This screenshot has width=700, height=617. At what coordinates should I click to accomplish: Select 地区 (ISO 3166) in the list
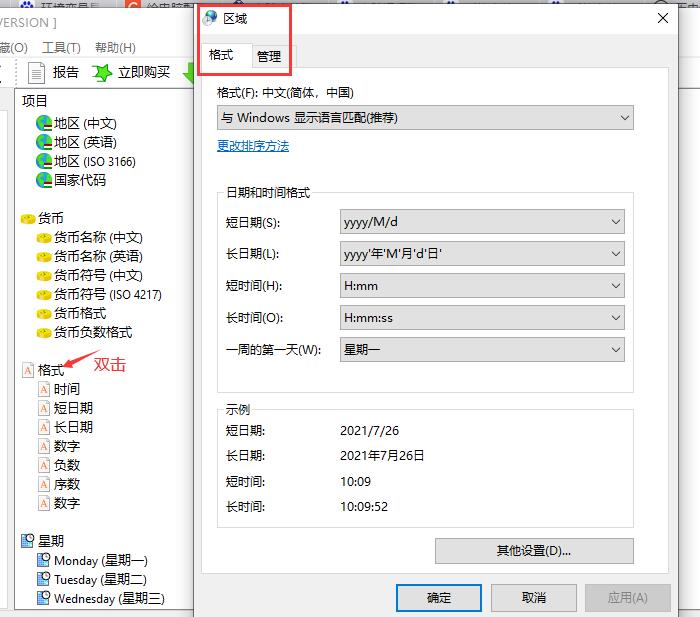pos(95,161)
